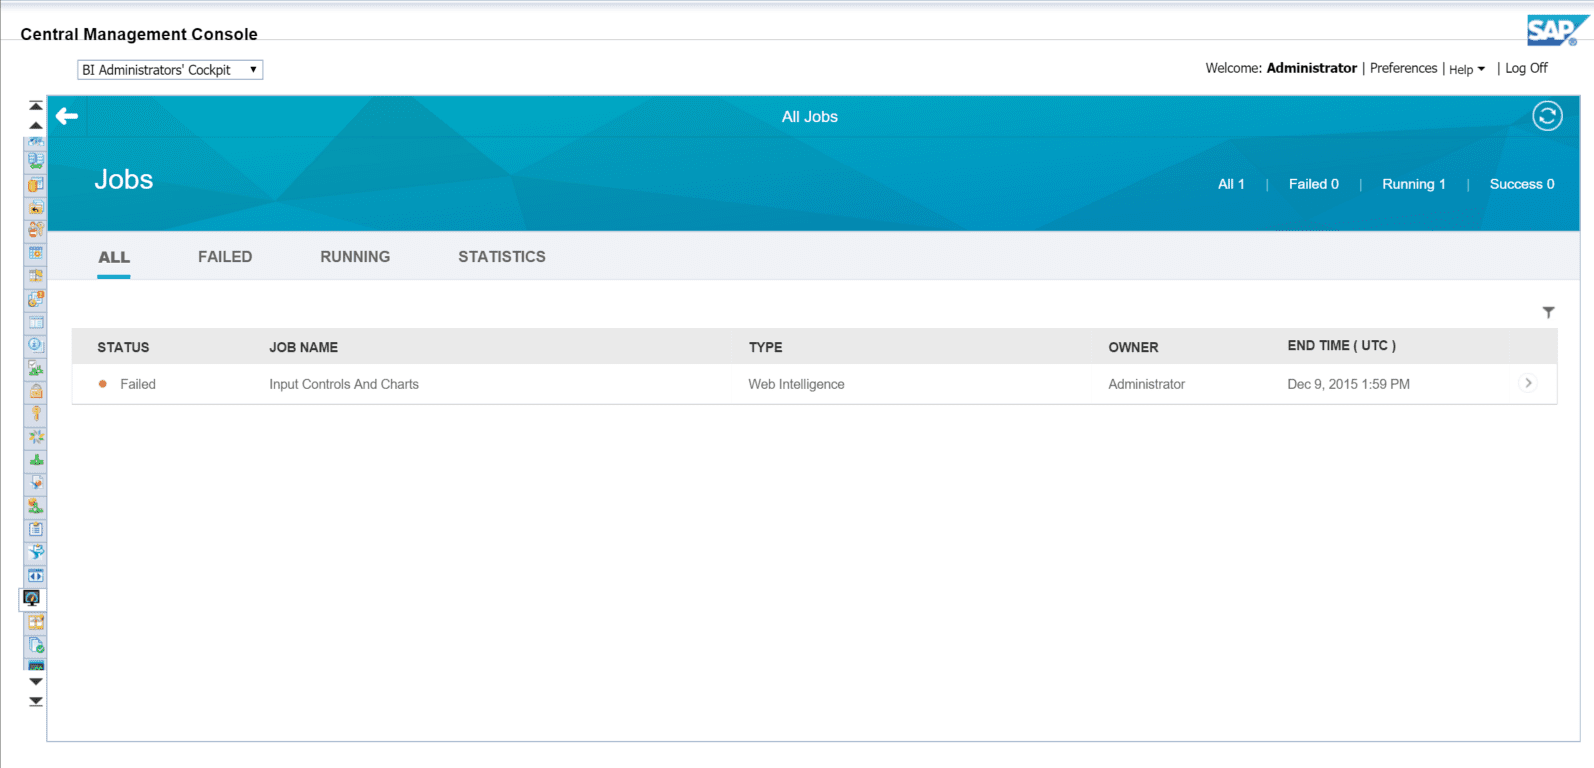Click end time 'Dec 9, 2015 1:59 PM'

(1348, 384)
